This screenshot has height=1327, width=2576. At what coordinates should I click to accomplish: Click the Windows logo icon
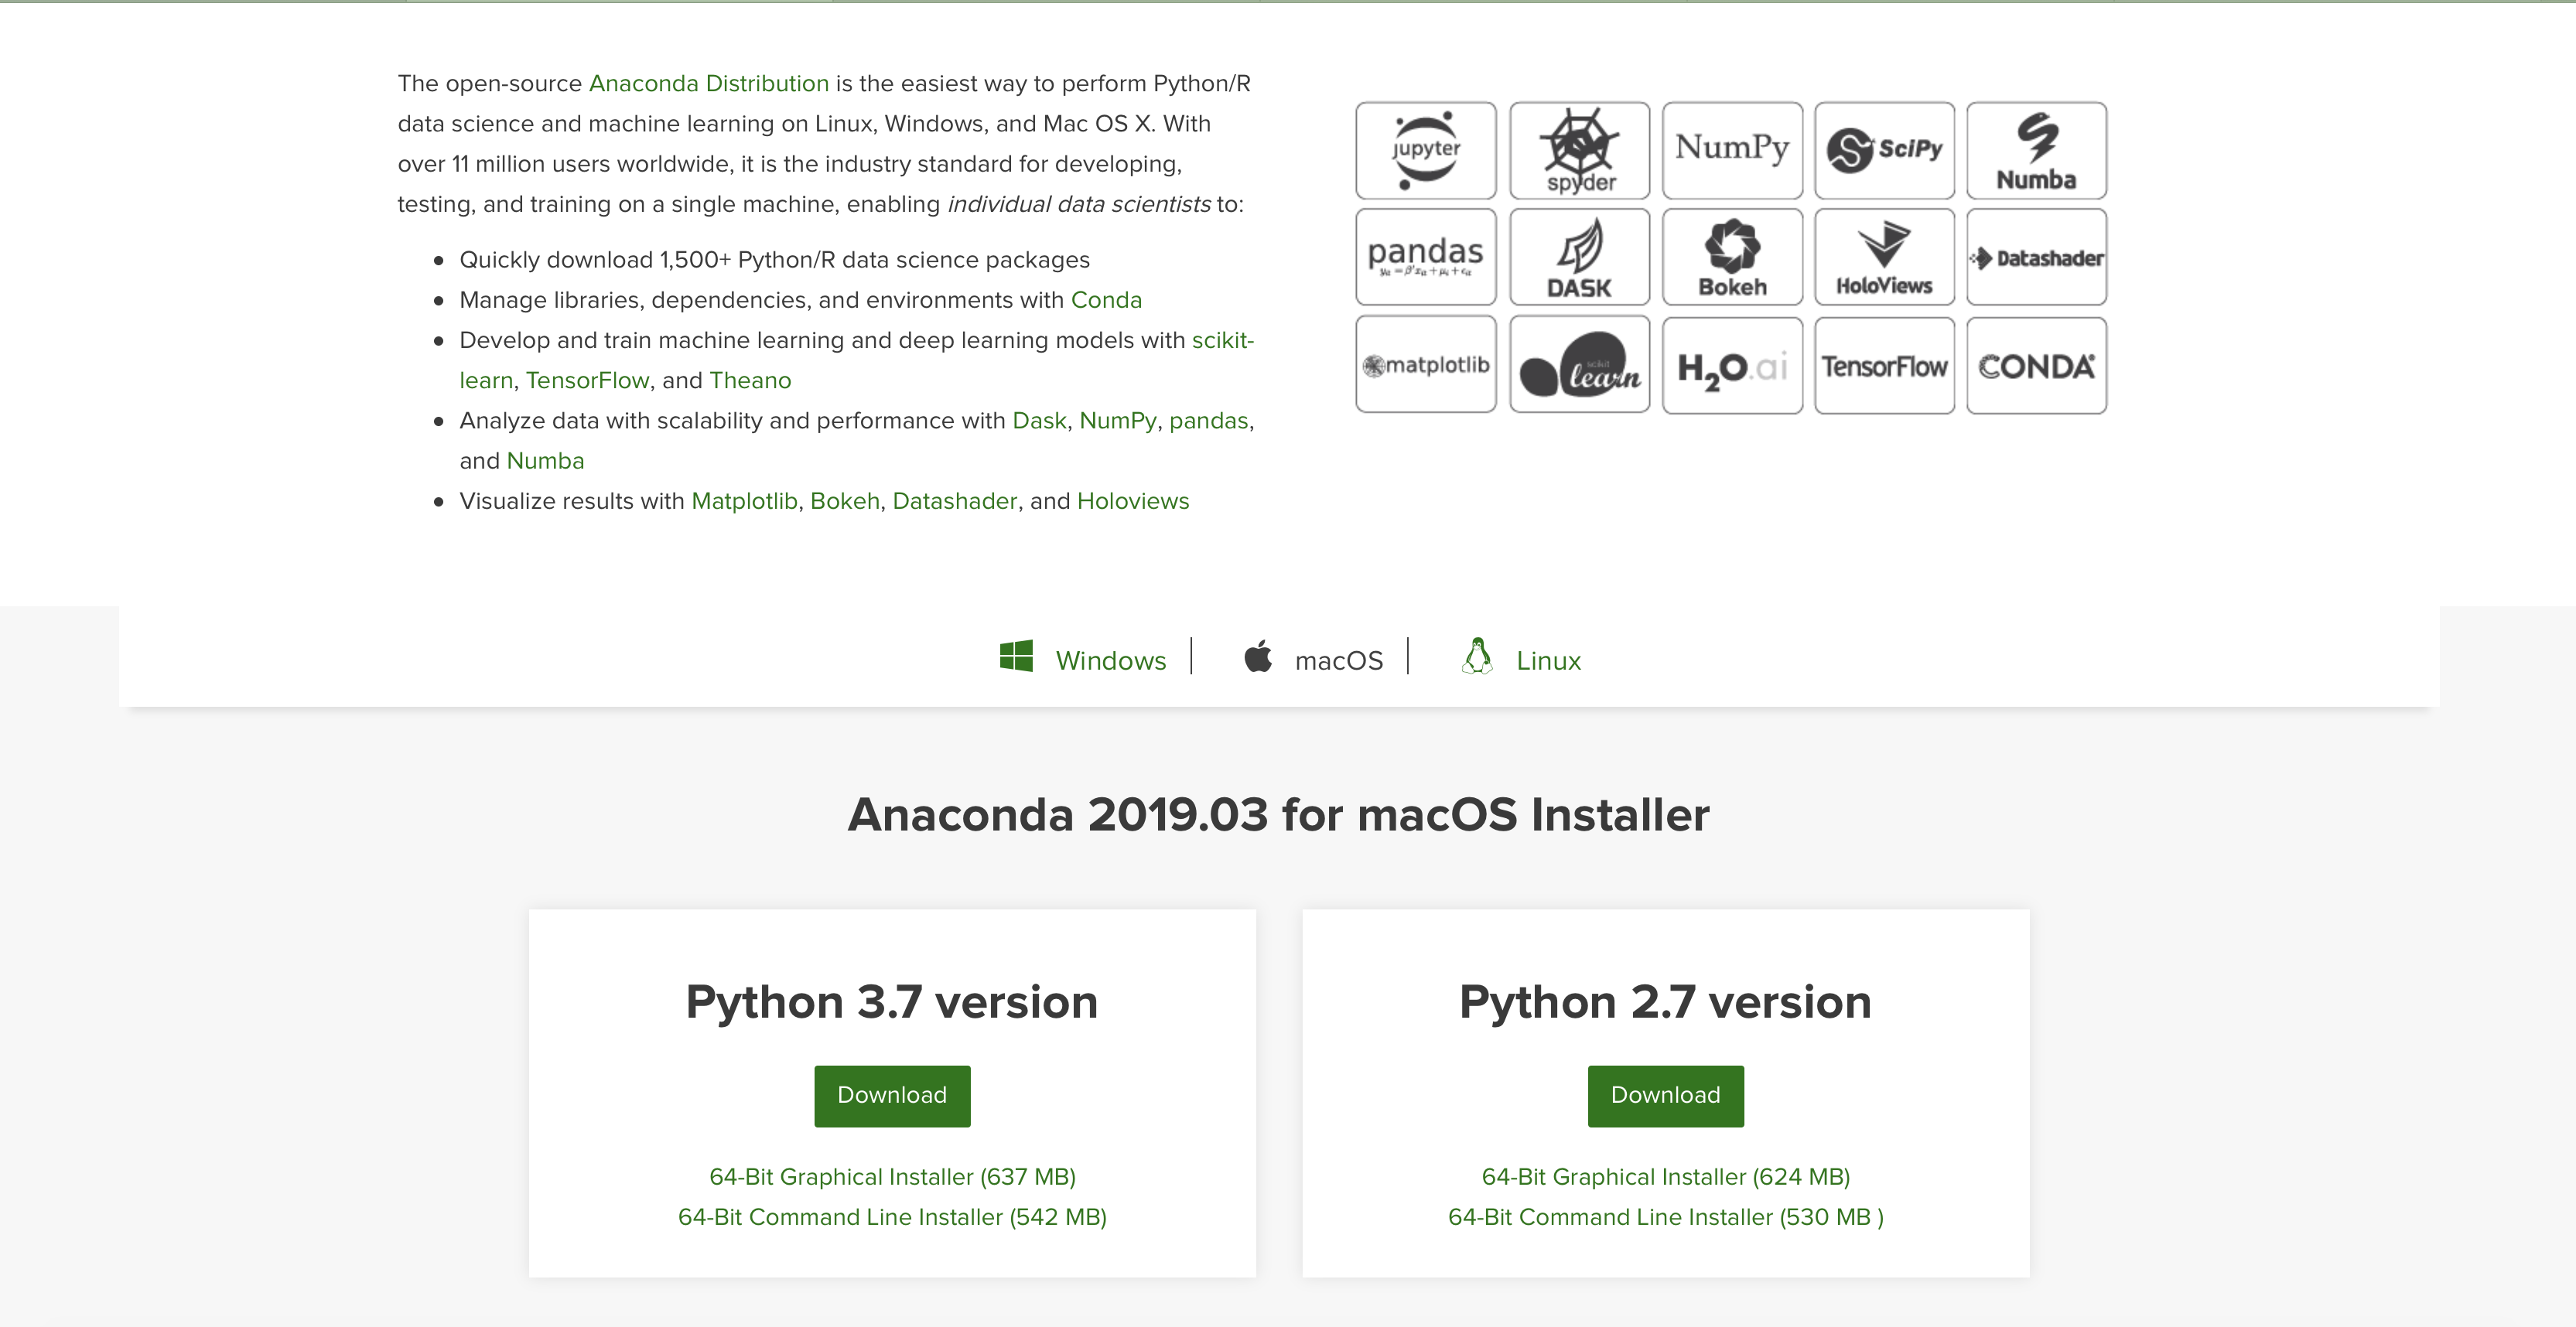pos(1016,656)
